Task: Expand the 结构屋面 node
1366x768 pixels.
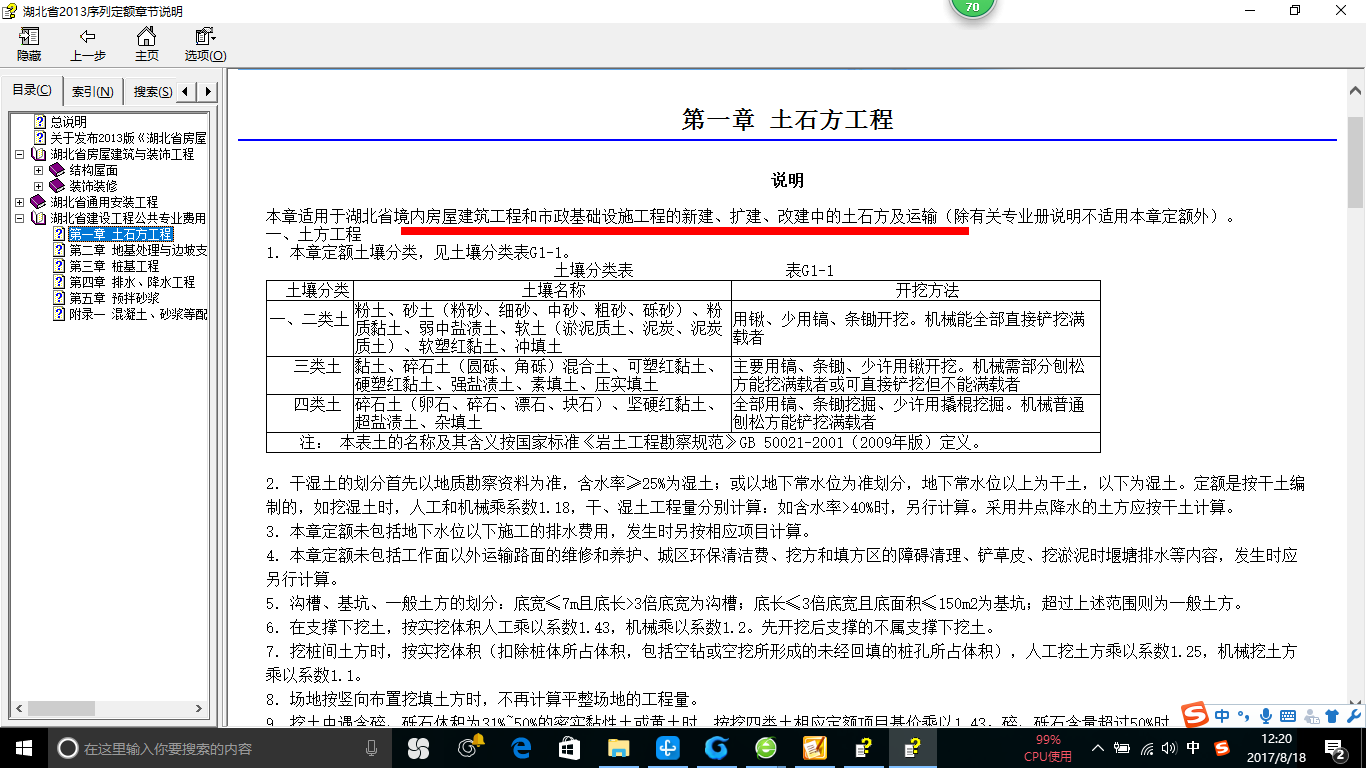Action: pos(39,171)
